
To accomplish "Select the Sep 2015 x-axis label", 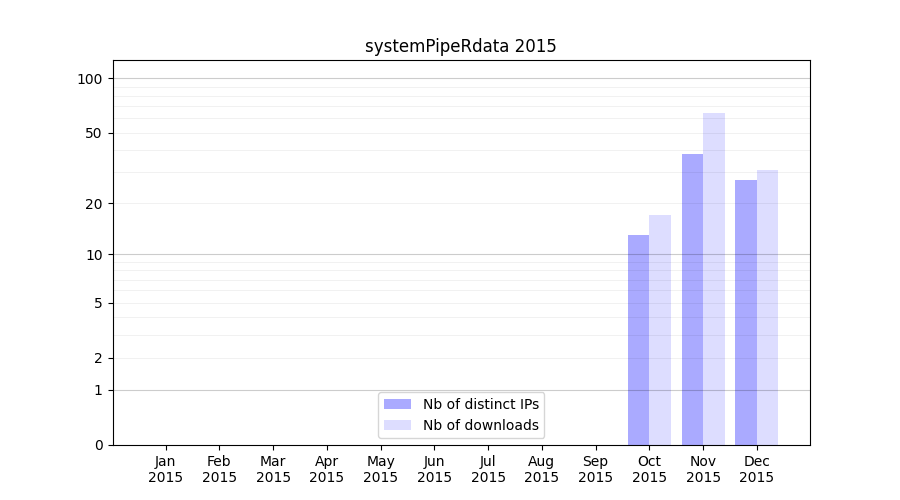I will [x=595, y=469].
